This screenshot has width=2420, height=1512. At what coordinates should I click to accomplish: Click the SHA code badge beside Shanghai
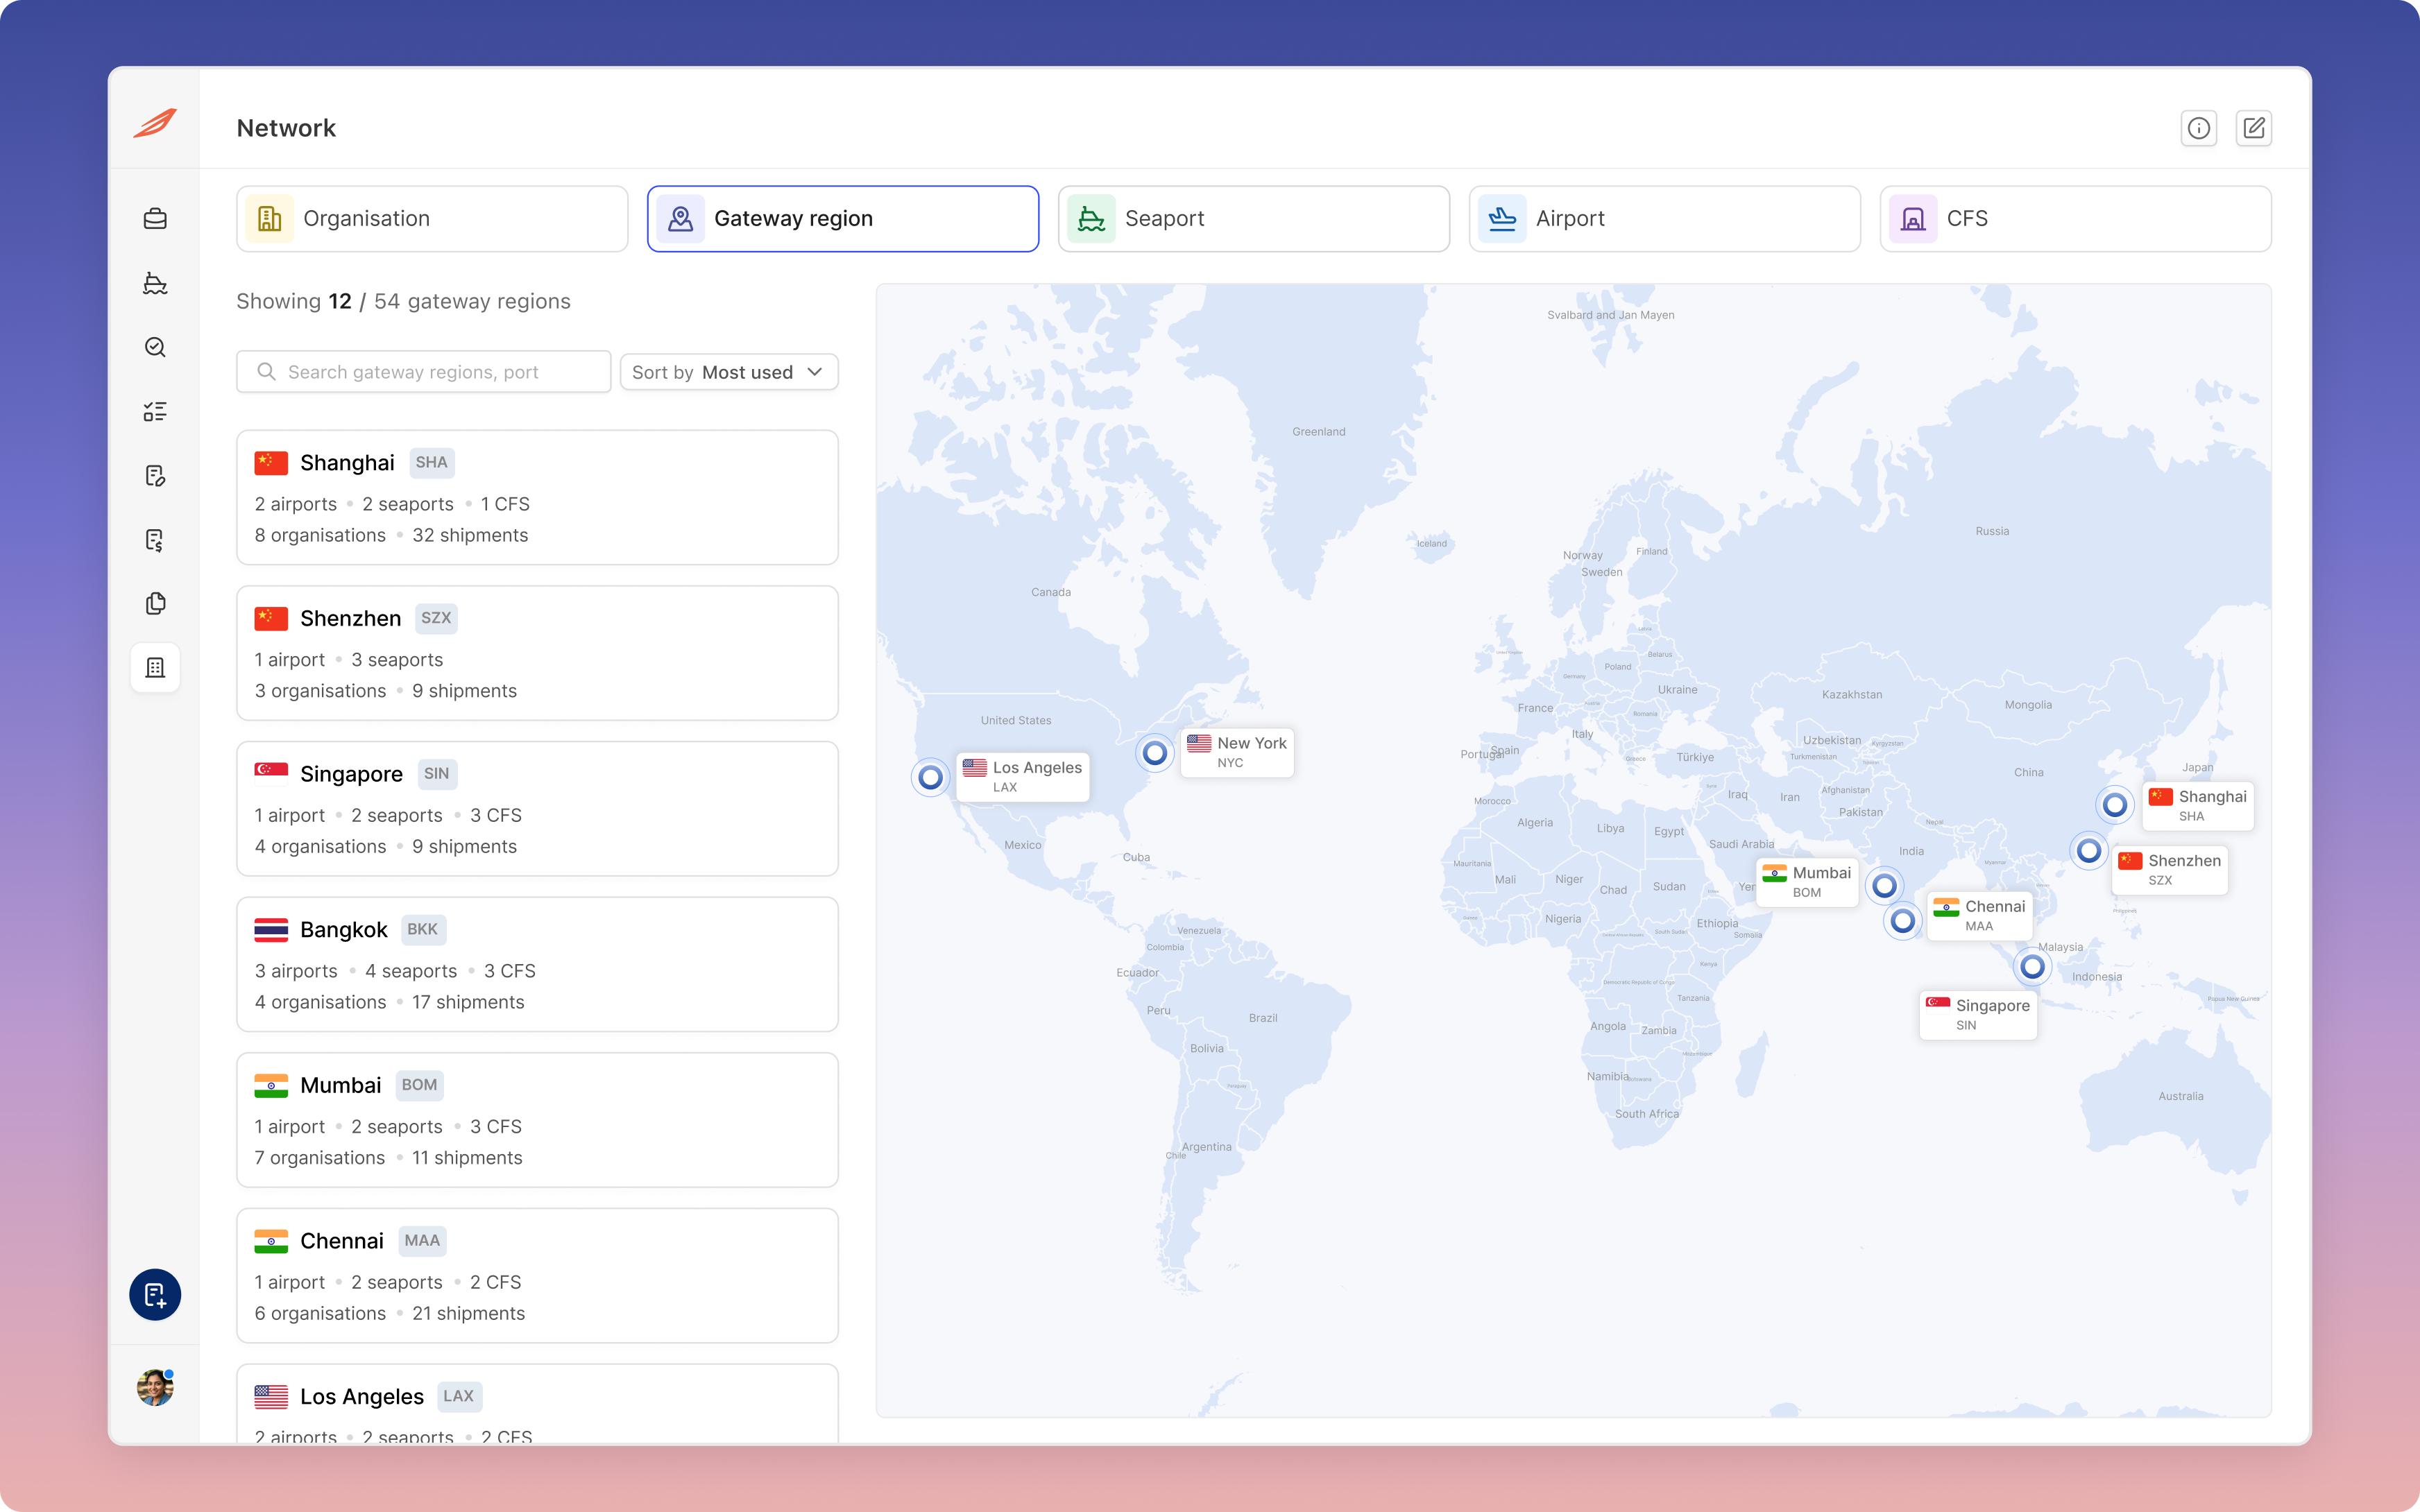[431, 462]
